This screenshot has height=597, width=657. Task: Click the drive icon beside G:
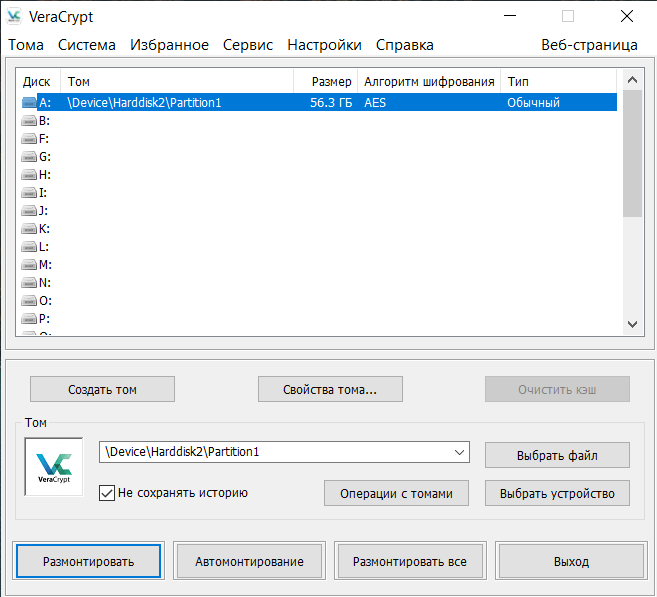tap(29, 157)
